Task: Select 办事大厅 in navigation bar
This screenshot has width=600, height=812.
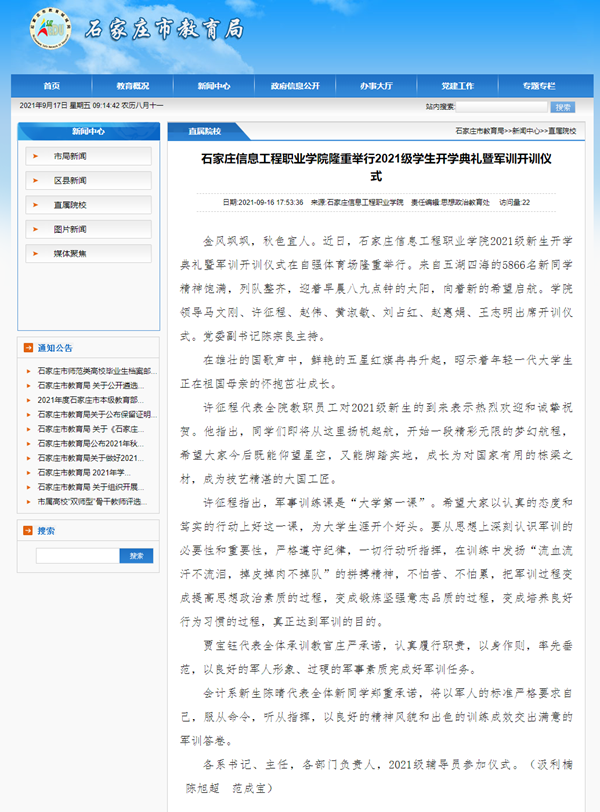Action: (x=376, y=86)
